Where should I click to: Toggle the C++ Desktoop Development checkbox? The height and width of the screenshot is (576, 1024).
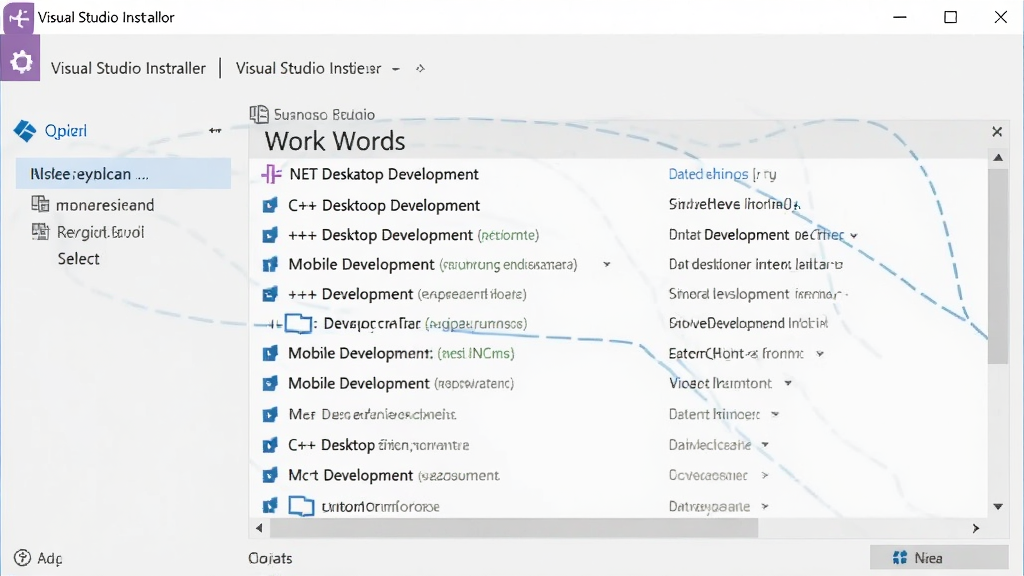pyautogui.click(x=270, y=205)
